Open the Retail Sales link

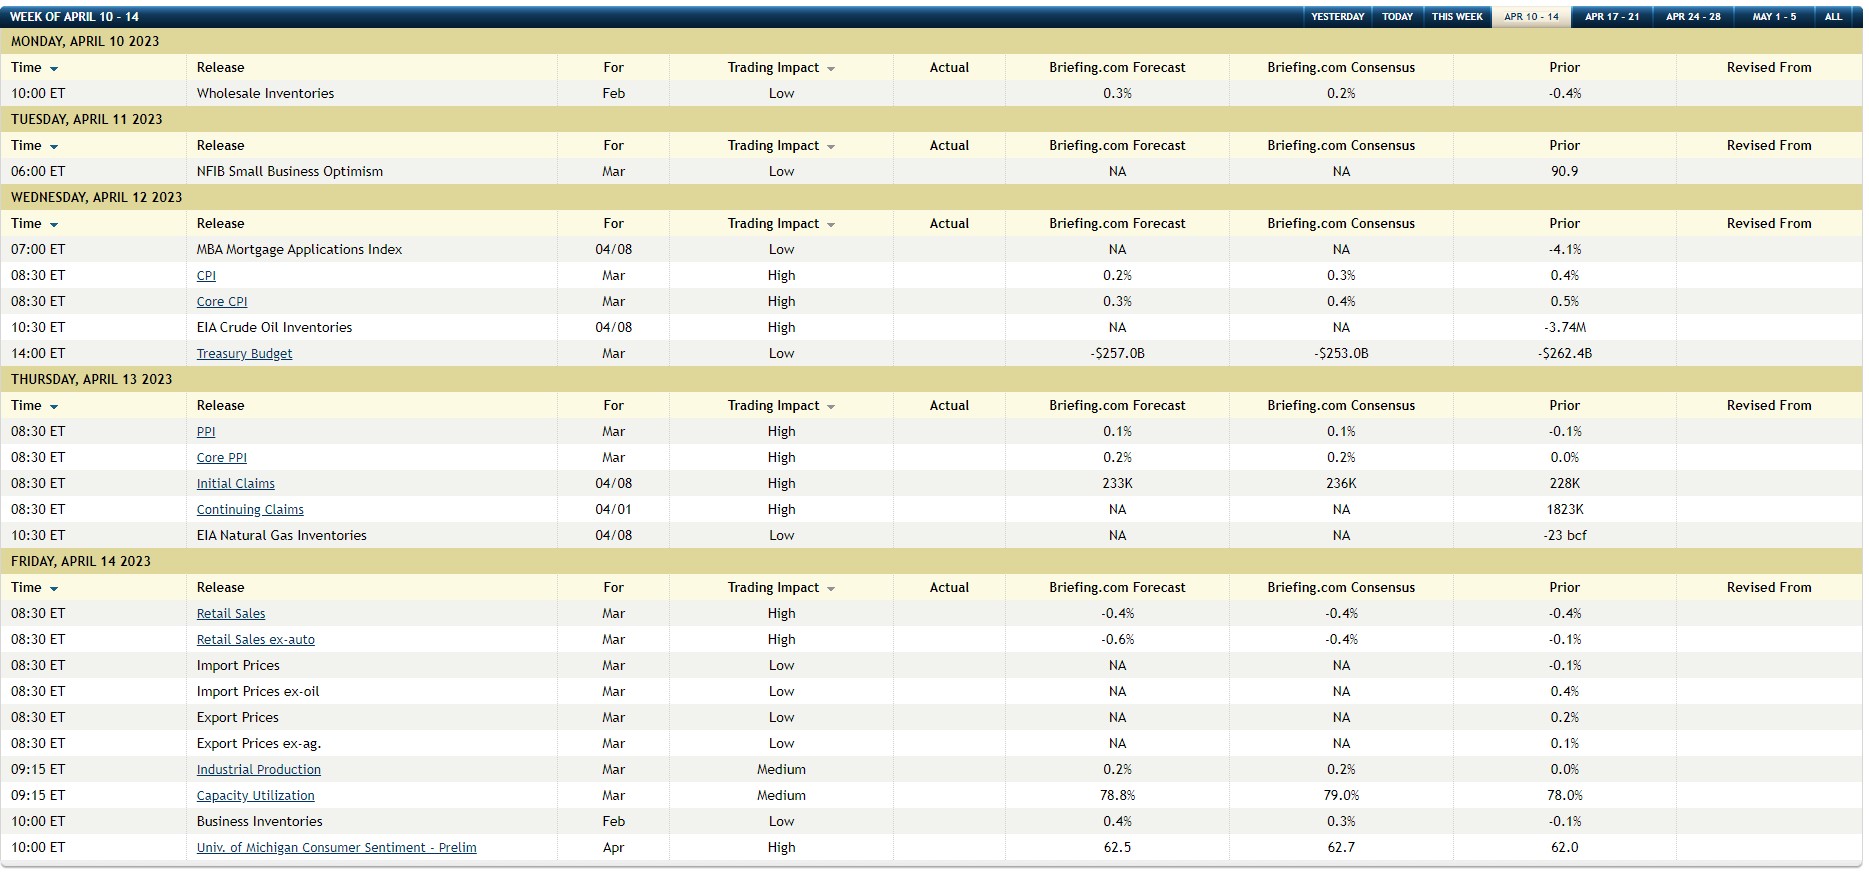click(231, 613)
